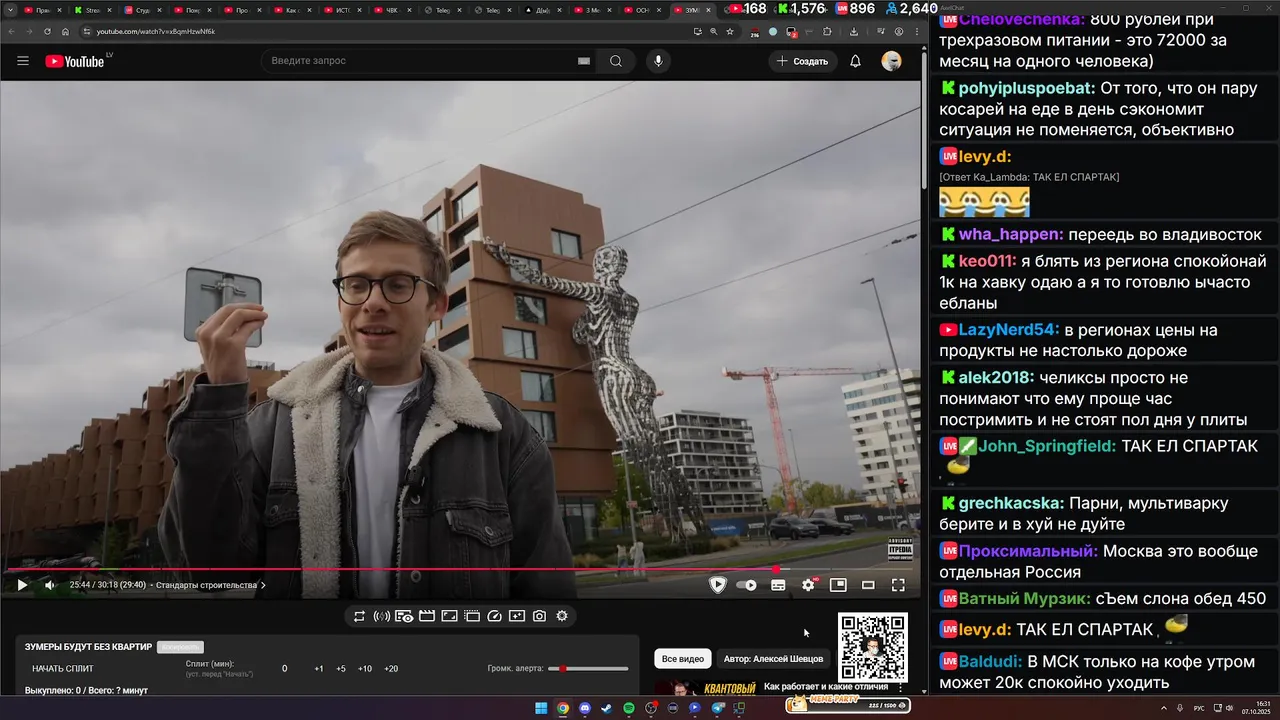Click the Копировать button
Image resolution: width=1280 pixels, height=720 pixels.
pyautogui.click(x=180, y=647)
